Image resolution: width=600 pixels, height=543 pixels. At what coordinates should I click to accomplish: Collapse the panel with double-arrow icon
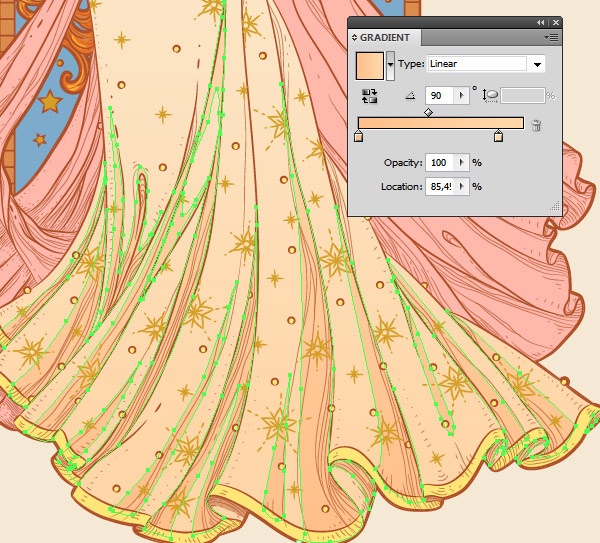(x=541, y=22)
